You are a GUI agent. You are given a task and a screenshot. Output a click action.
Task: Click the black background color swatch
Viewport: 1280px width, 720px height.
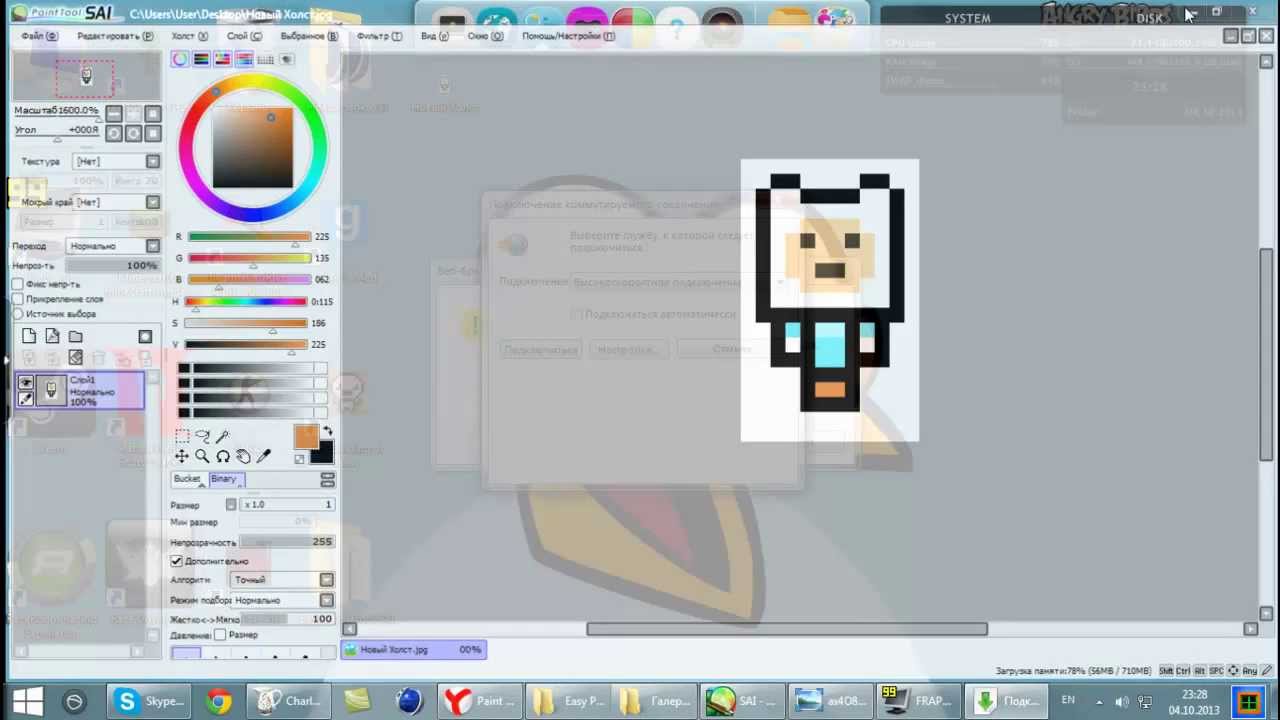(x=322, y=453)
